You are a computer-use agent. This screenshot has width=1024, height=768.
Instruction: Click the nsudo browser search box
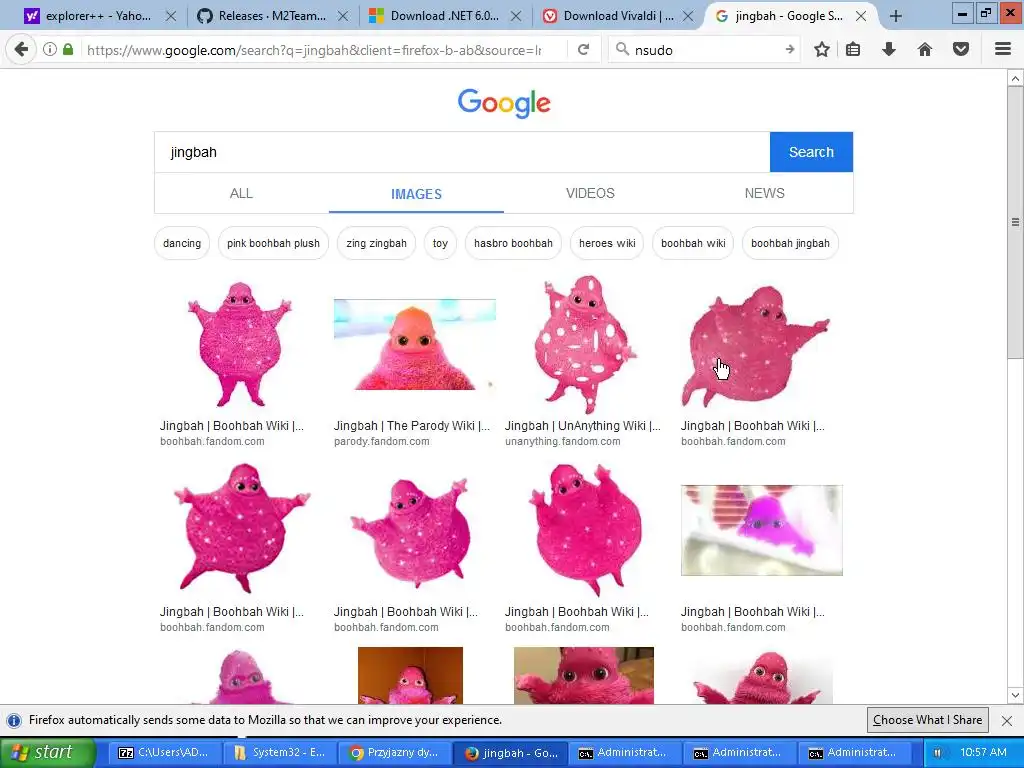pos(705,50)
